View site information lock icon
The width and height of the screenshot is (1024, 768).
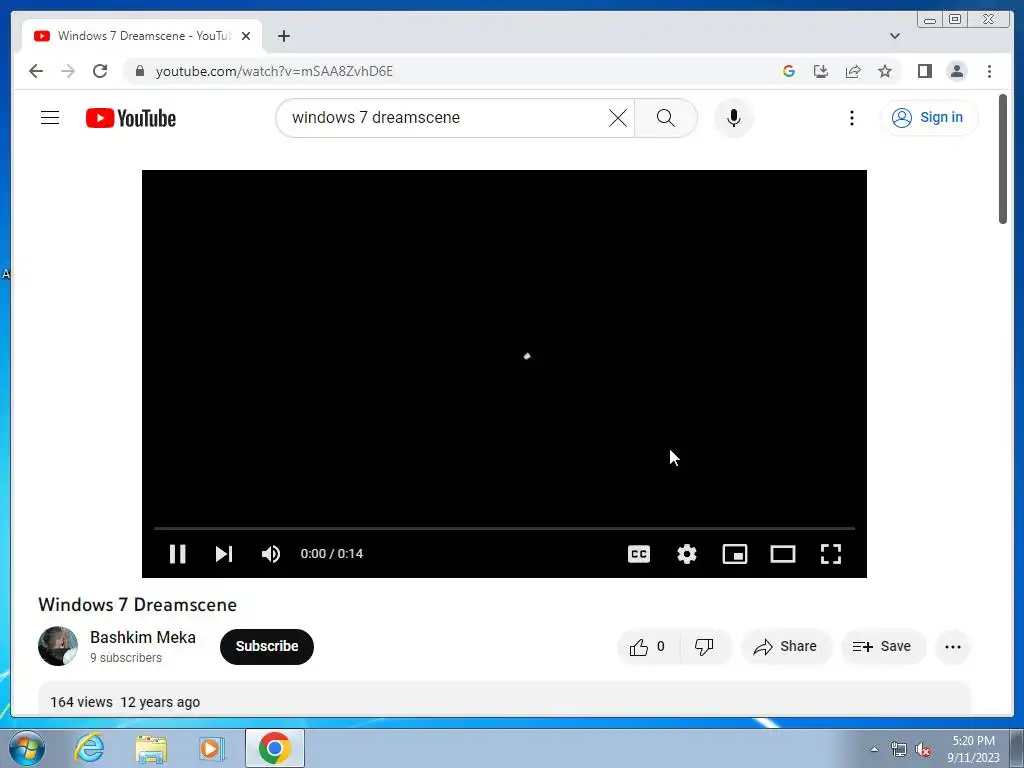click(139, 71)
